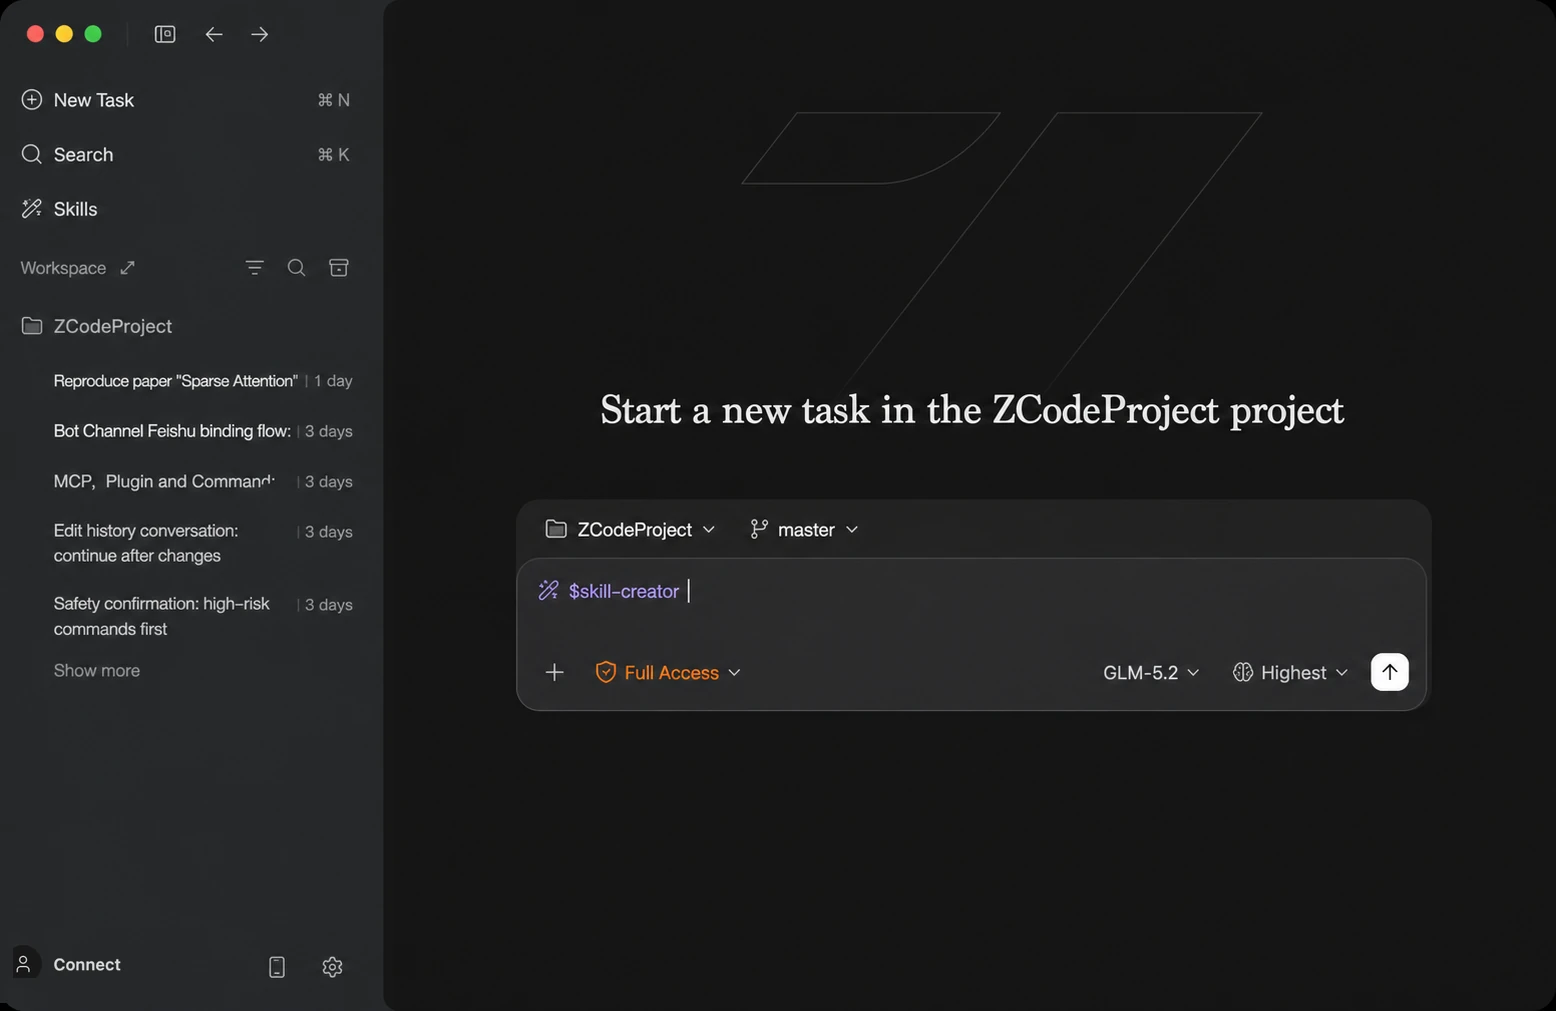
Task: Add an attachment with the plus icon
Action: 555,672
